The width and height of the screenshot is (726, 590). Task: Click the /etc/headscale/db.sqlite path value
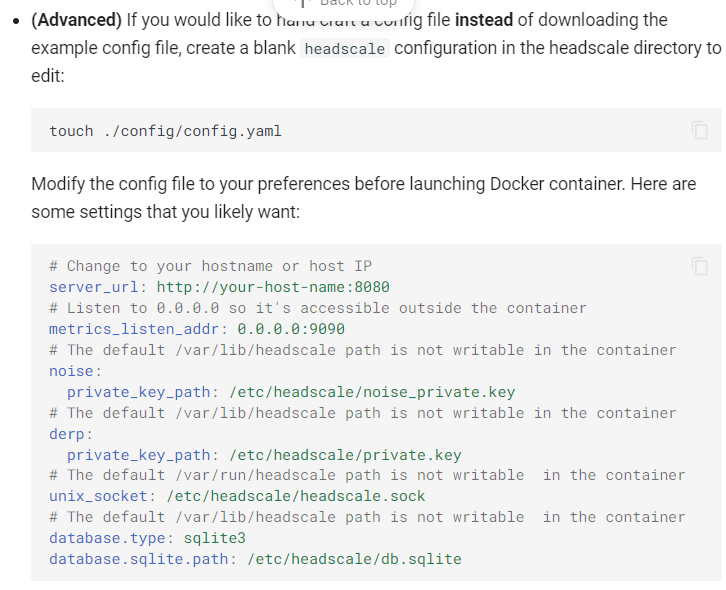pyautogui.click(x=355, y=559)
